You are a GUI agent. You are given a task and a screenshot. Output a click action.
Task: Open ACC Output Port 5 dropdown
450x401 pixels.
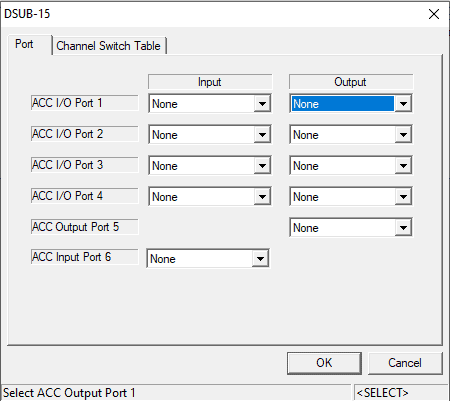(351, 228)
